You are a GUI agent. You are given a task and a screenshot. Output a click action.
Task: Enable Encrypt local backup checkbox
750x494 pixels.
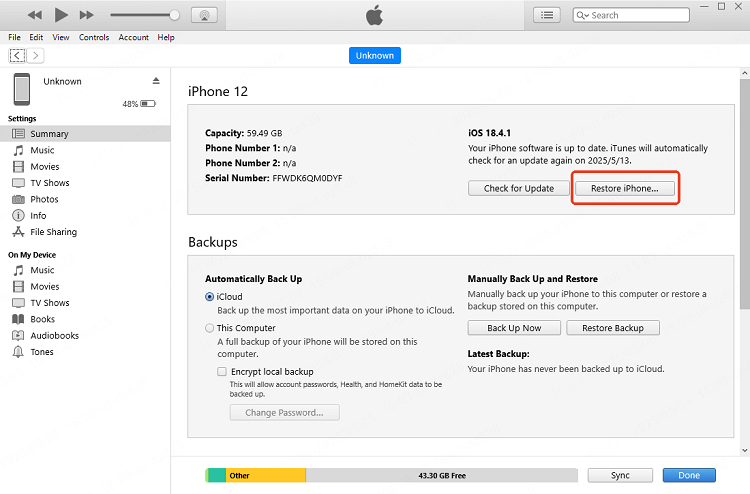tap(222, 371)
